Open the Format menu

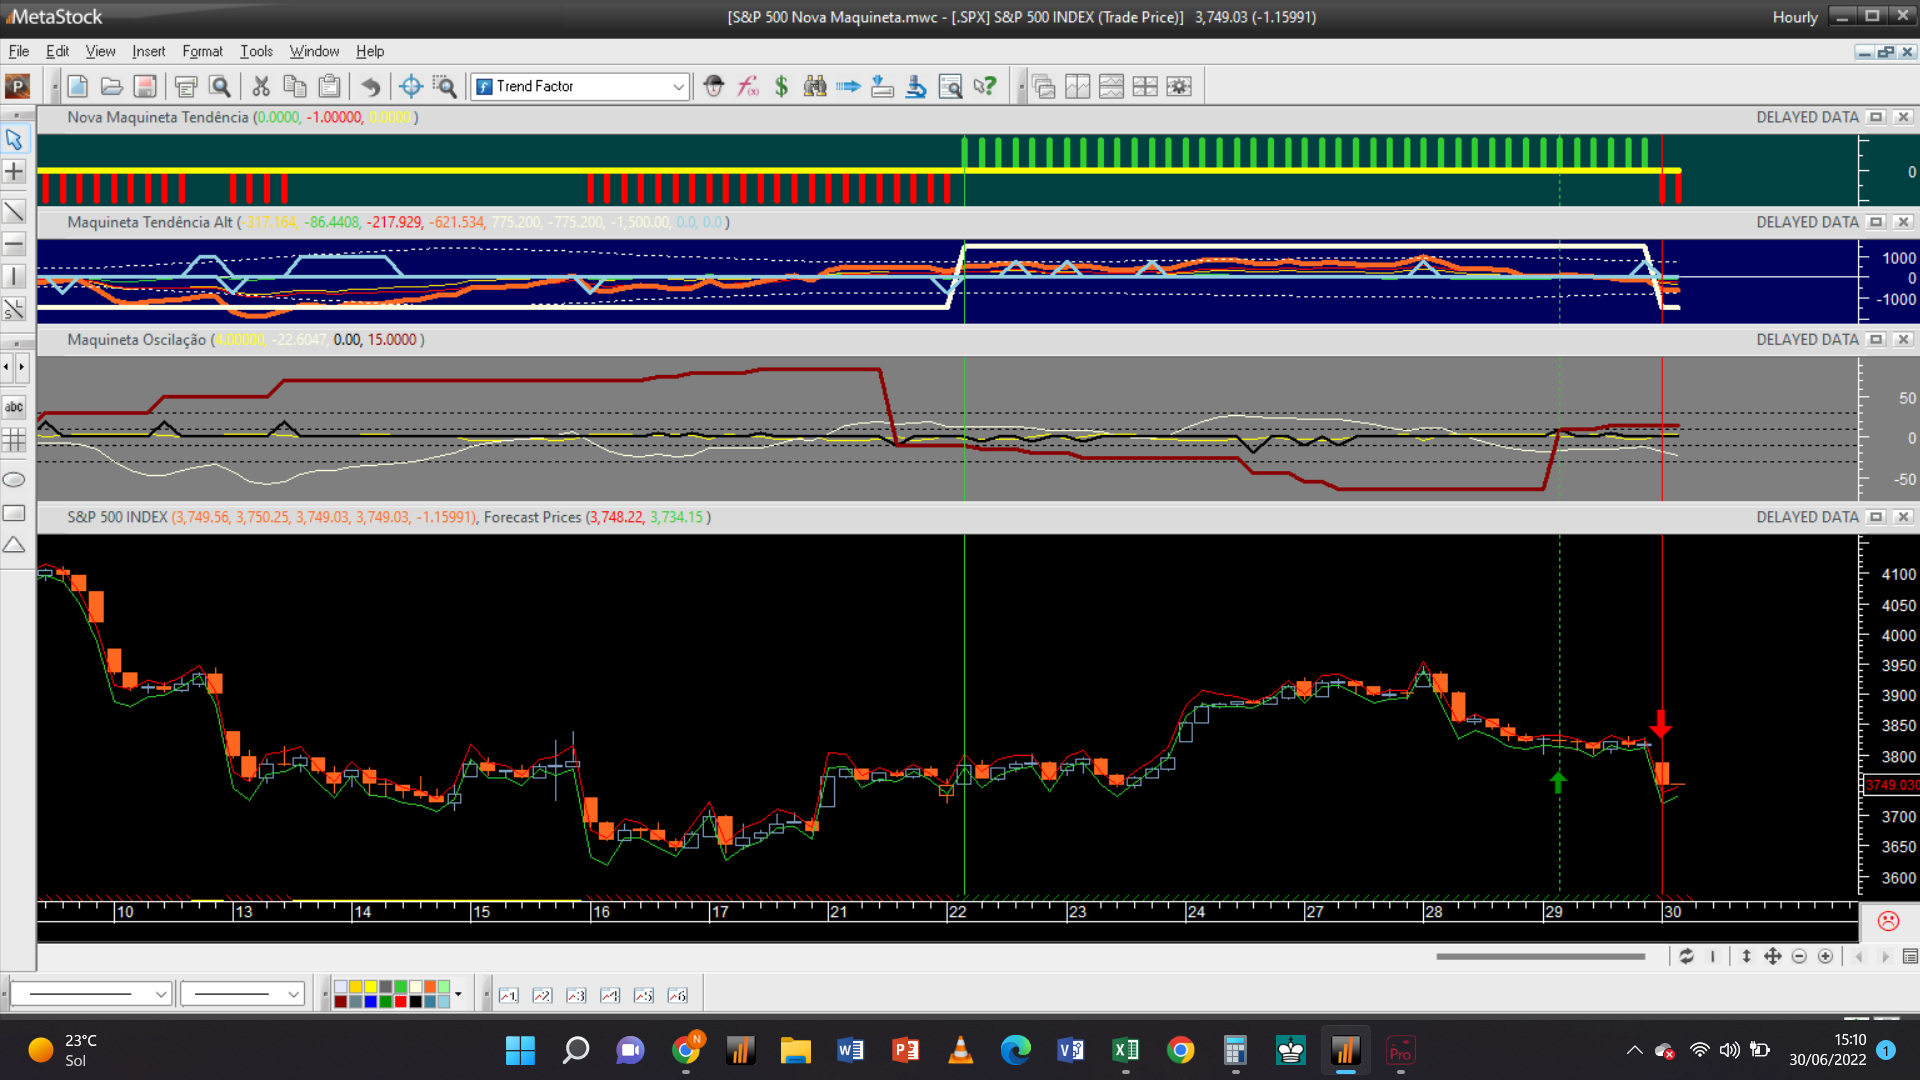coord(202,51)
